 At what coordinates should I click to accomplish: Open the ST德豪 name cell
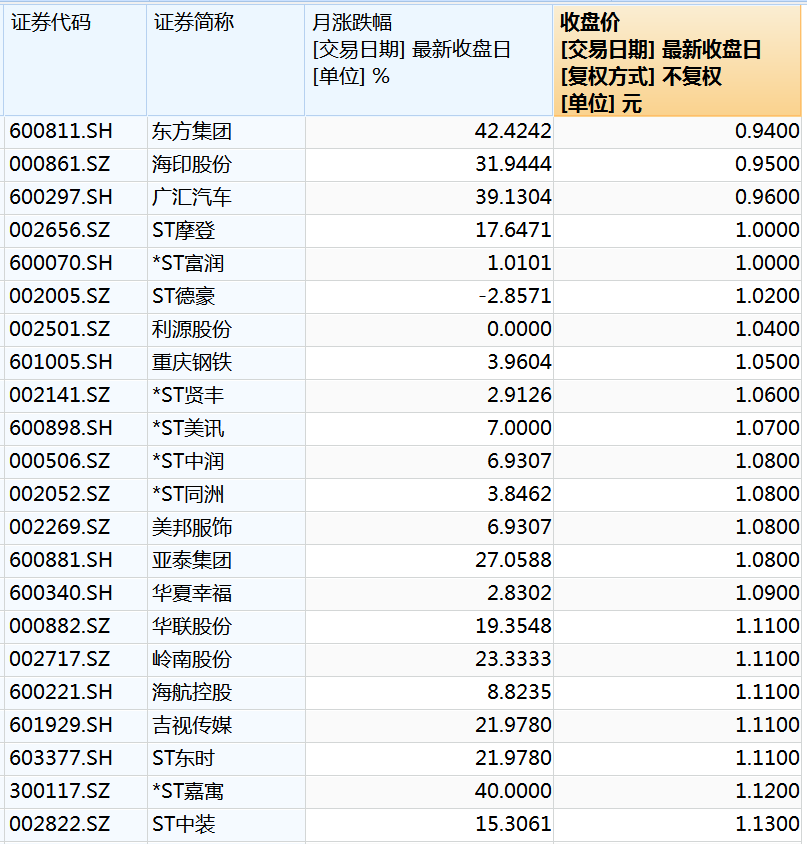coord(226,297)
